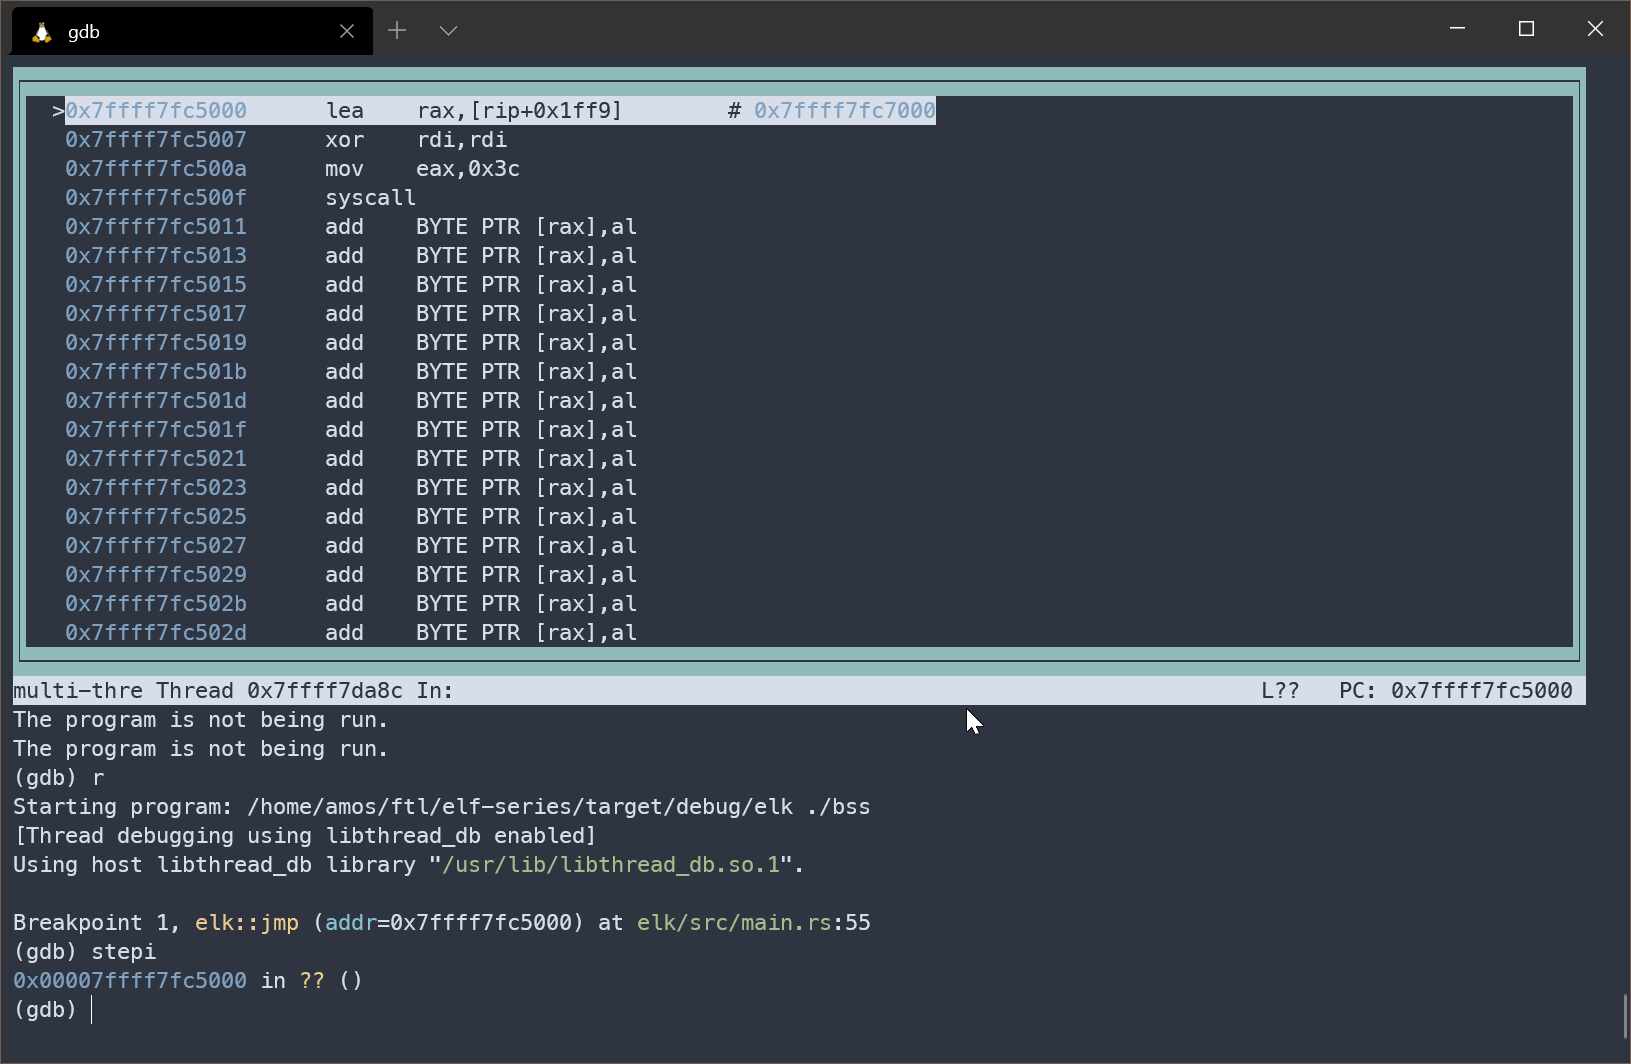Maximize the terminal window

click(1526, 29)
